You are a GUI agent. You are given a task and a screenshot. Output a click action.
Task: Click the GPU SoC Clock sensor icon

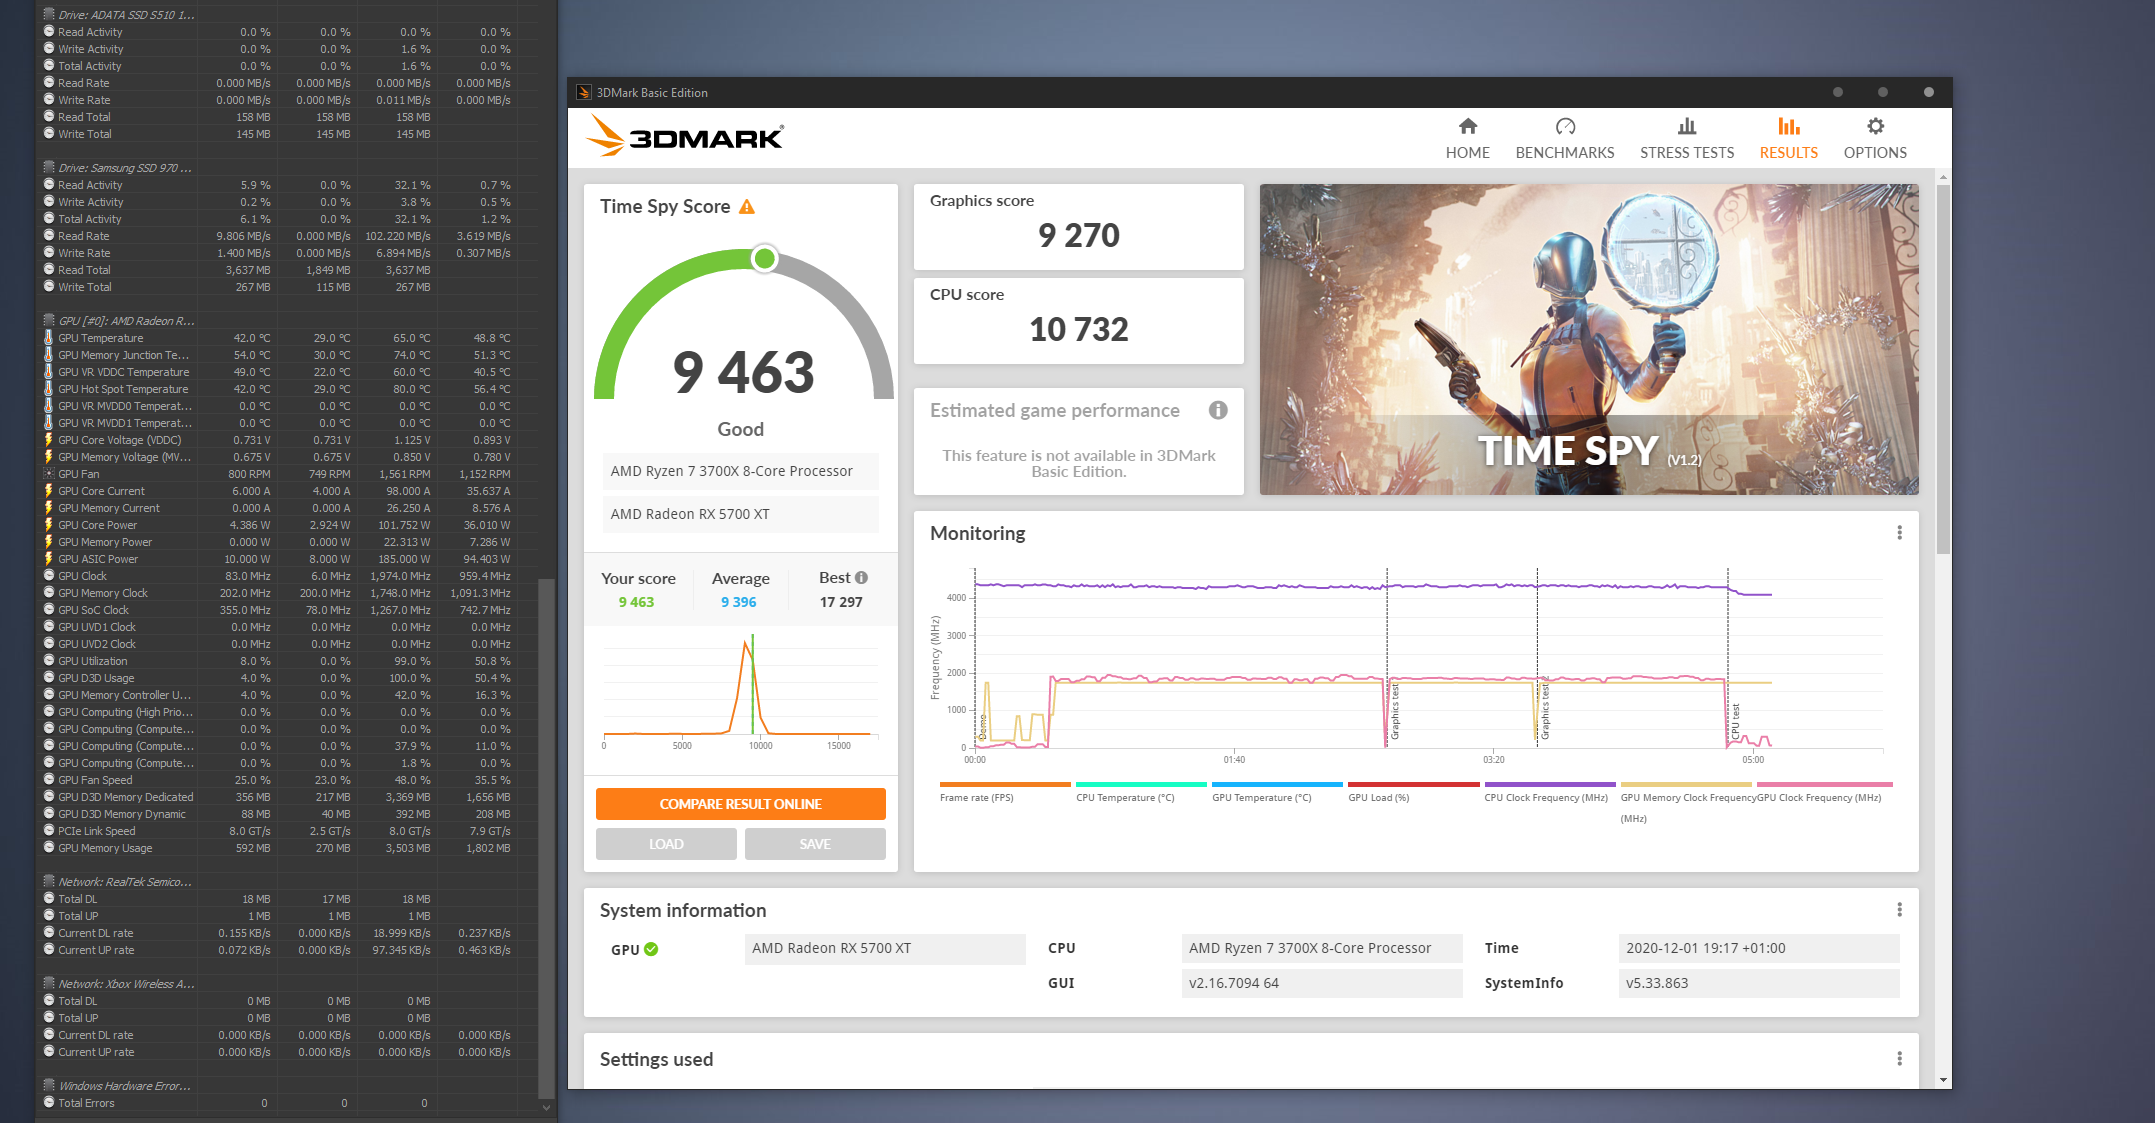[x=48, y=610]
